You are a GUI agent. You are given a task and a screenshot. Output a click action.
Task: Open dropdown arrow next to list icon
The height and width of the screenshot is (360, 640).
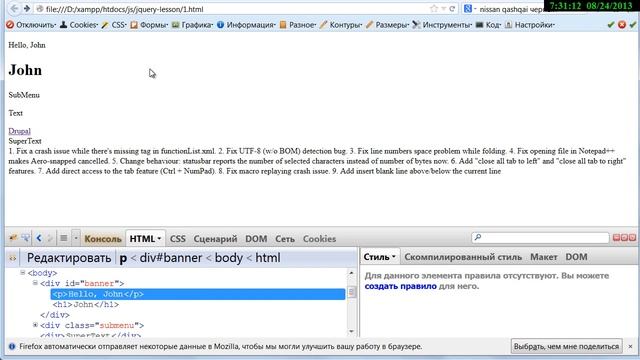click(76, 238)
